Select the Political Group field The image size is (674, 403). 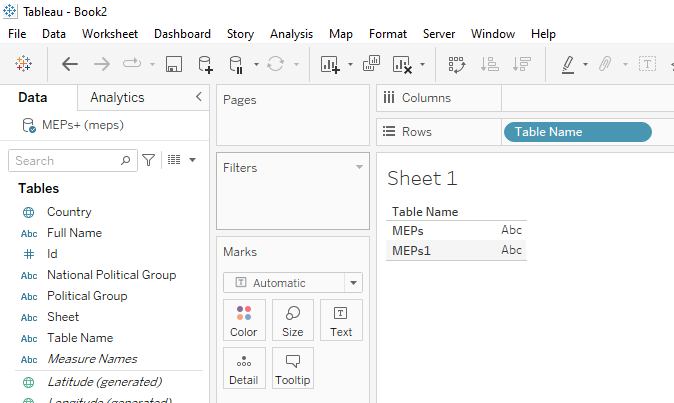point(87,296)
